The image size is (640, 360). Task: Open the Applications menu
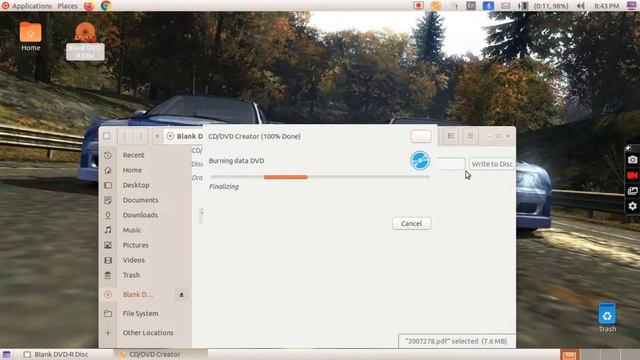click(31, 6)
